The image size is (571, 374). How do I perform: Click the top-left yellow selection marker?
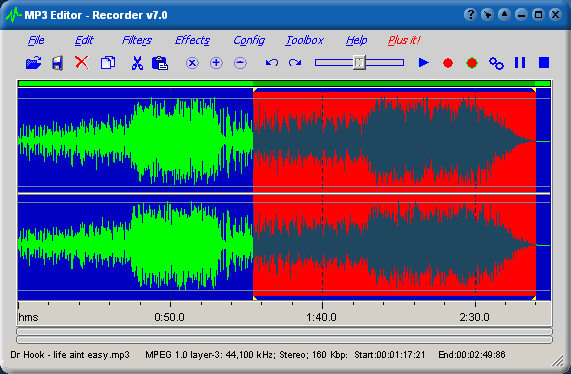point(255,90)
